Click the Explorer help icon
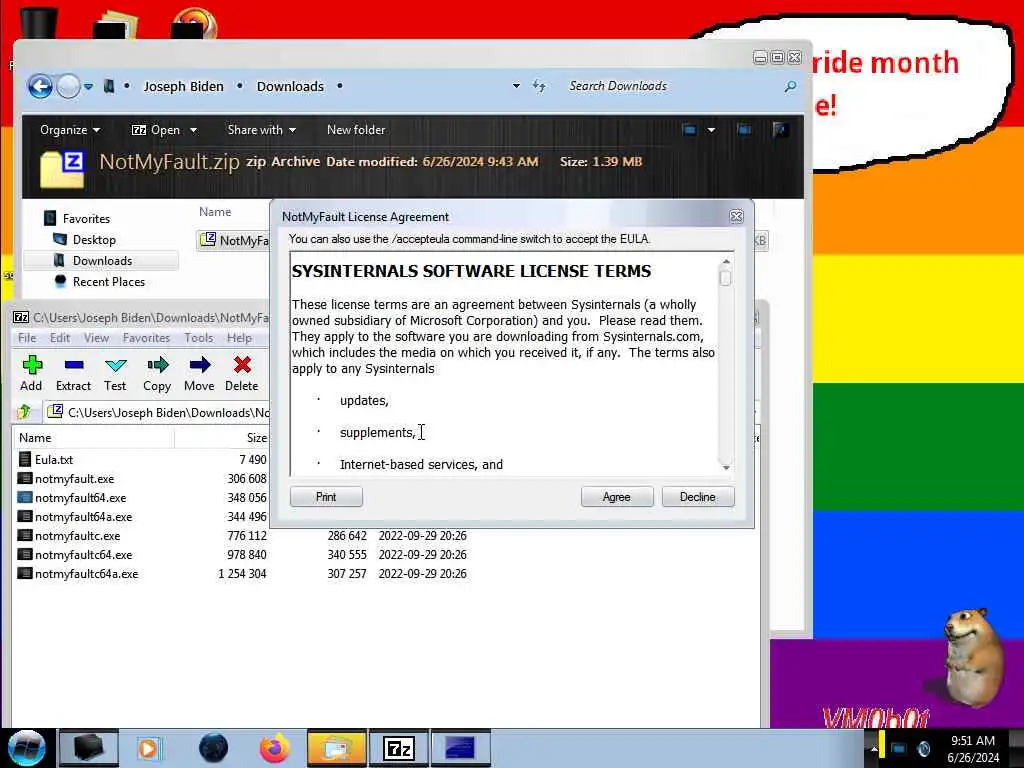 pyautogui.click(x=779, y=130)
